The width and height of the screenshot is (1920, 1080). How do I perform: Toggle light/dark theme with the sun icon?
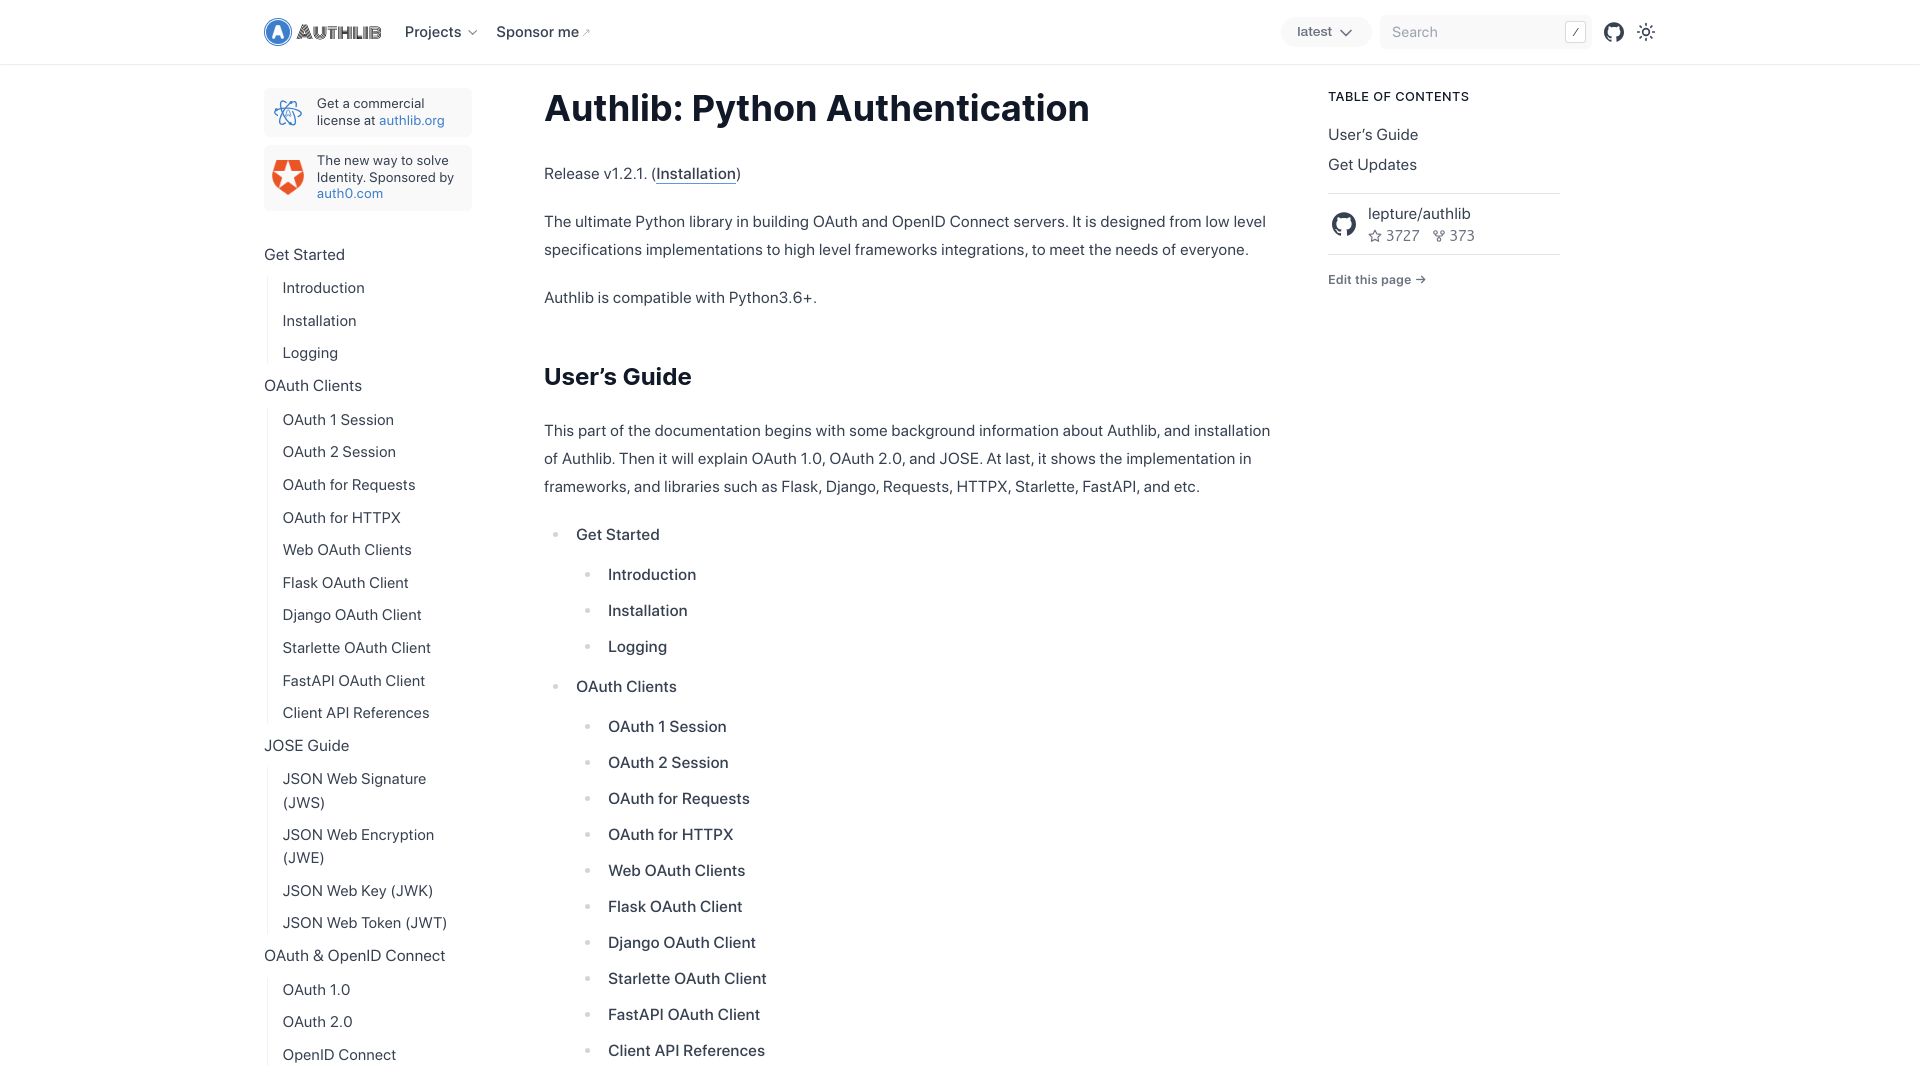pyautogui.click(x=1646, y=32)
